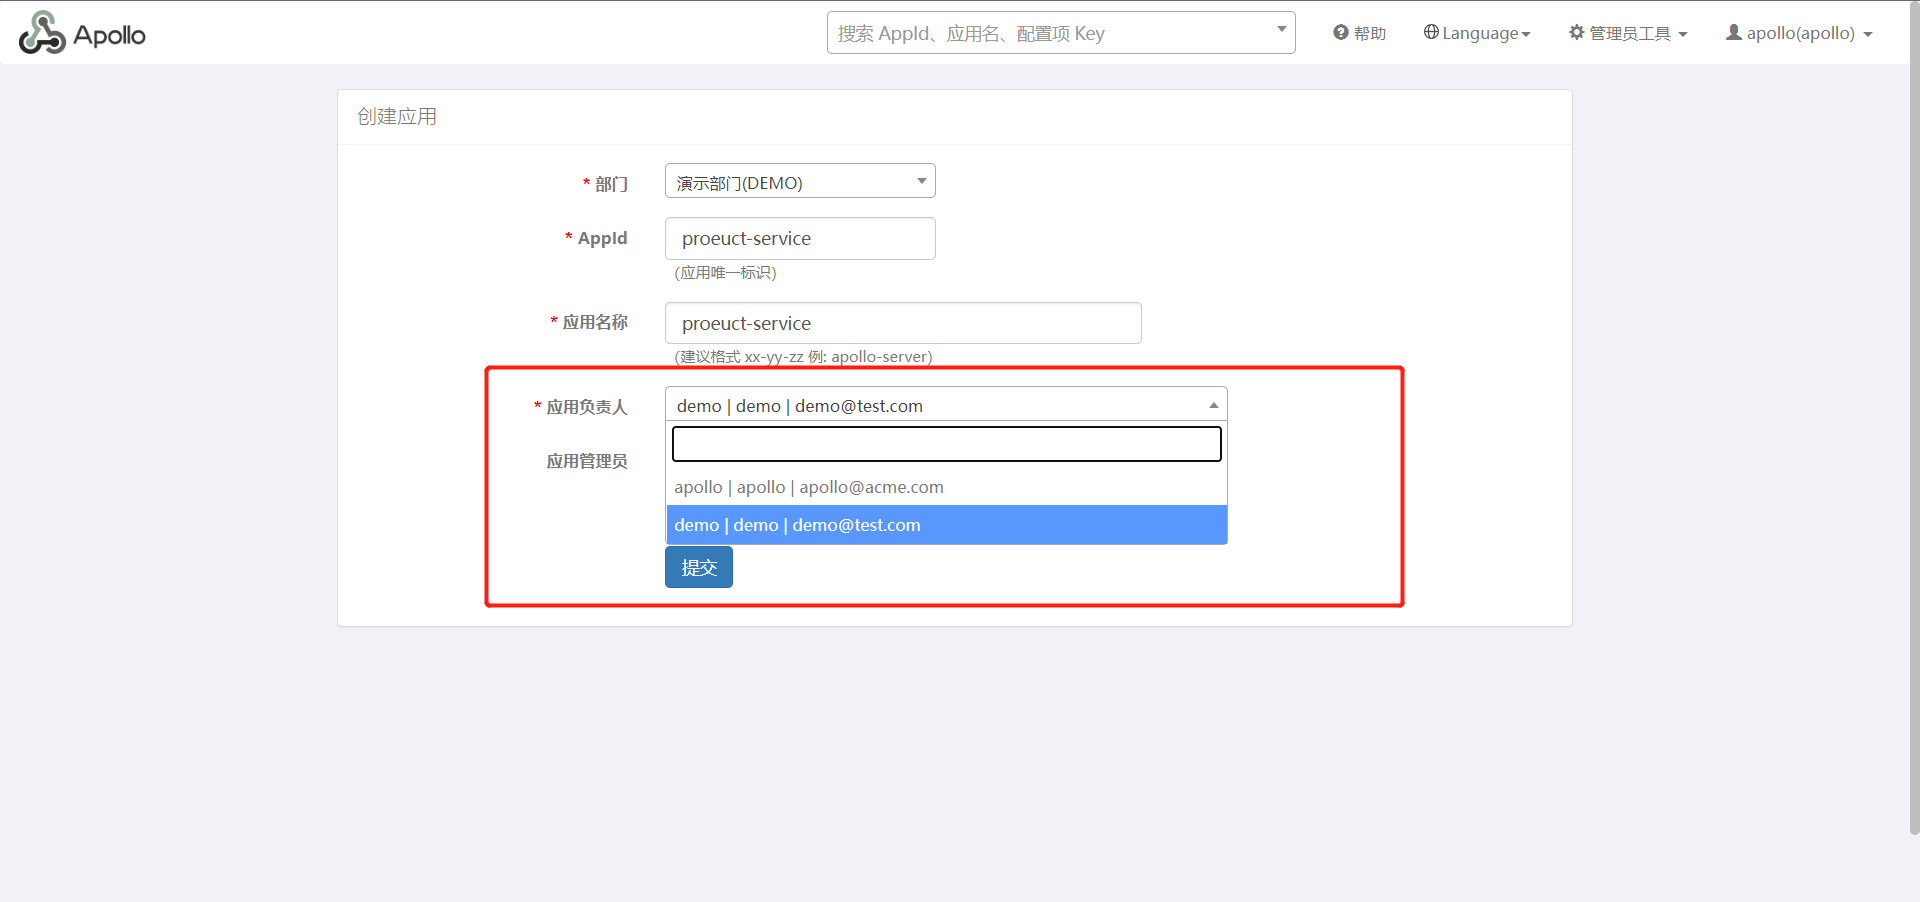1920x902 pixels.
Task: Click the 管理员工具 gear icon
Action: tap(1577, 32)
